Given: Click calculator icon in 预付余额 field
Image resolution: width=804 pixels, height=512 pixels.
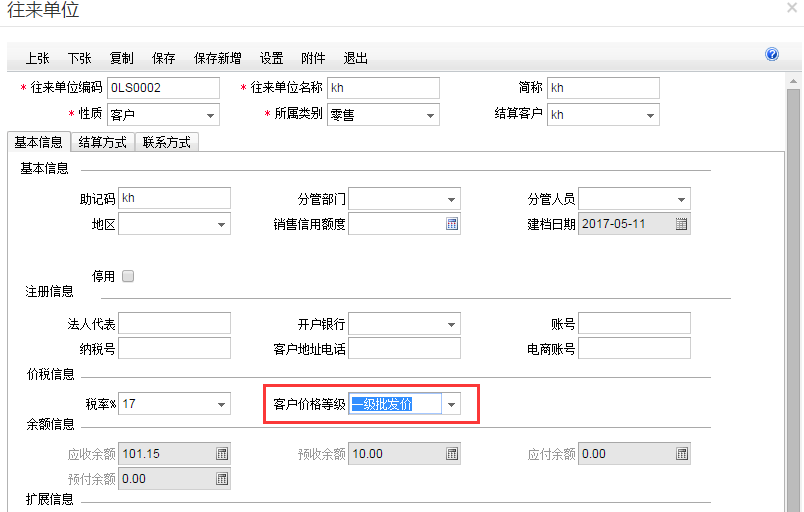Looking at the screenshot, I should click(221, 479).
